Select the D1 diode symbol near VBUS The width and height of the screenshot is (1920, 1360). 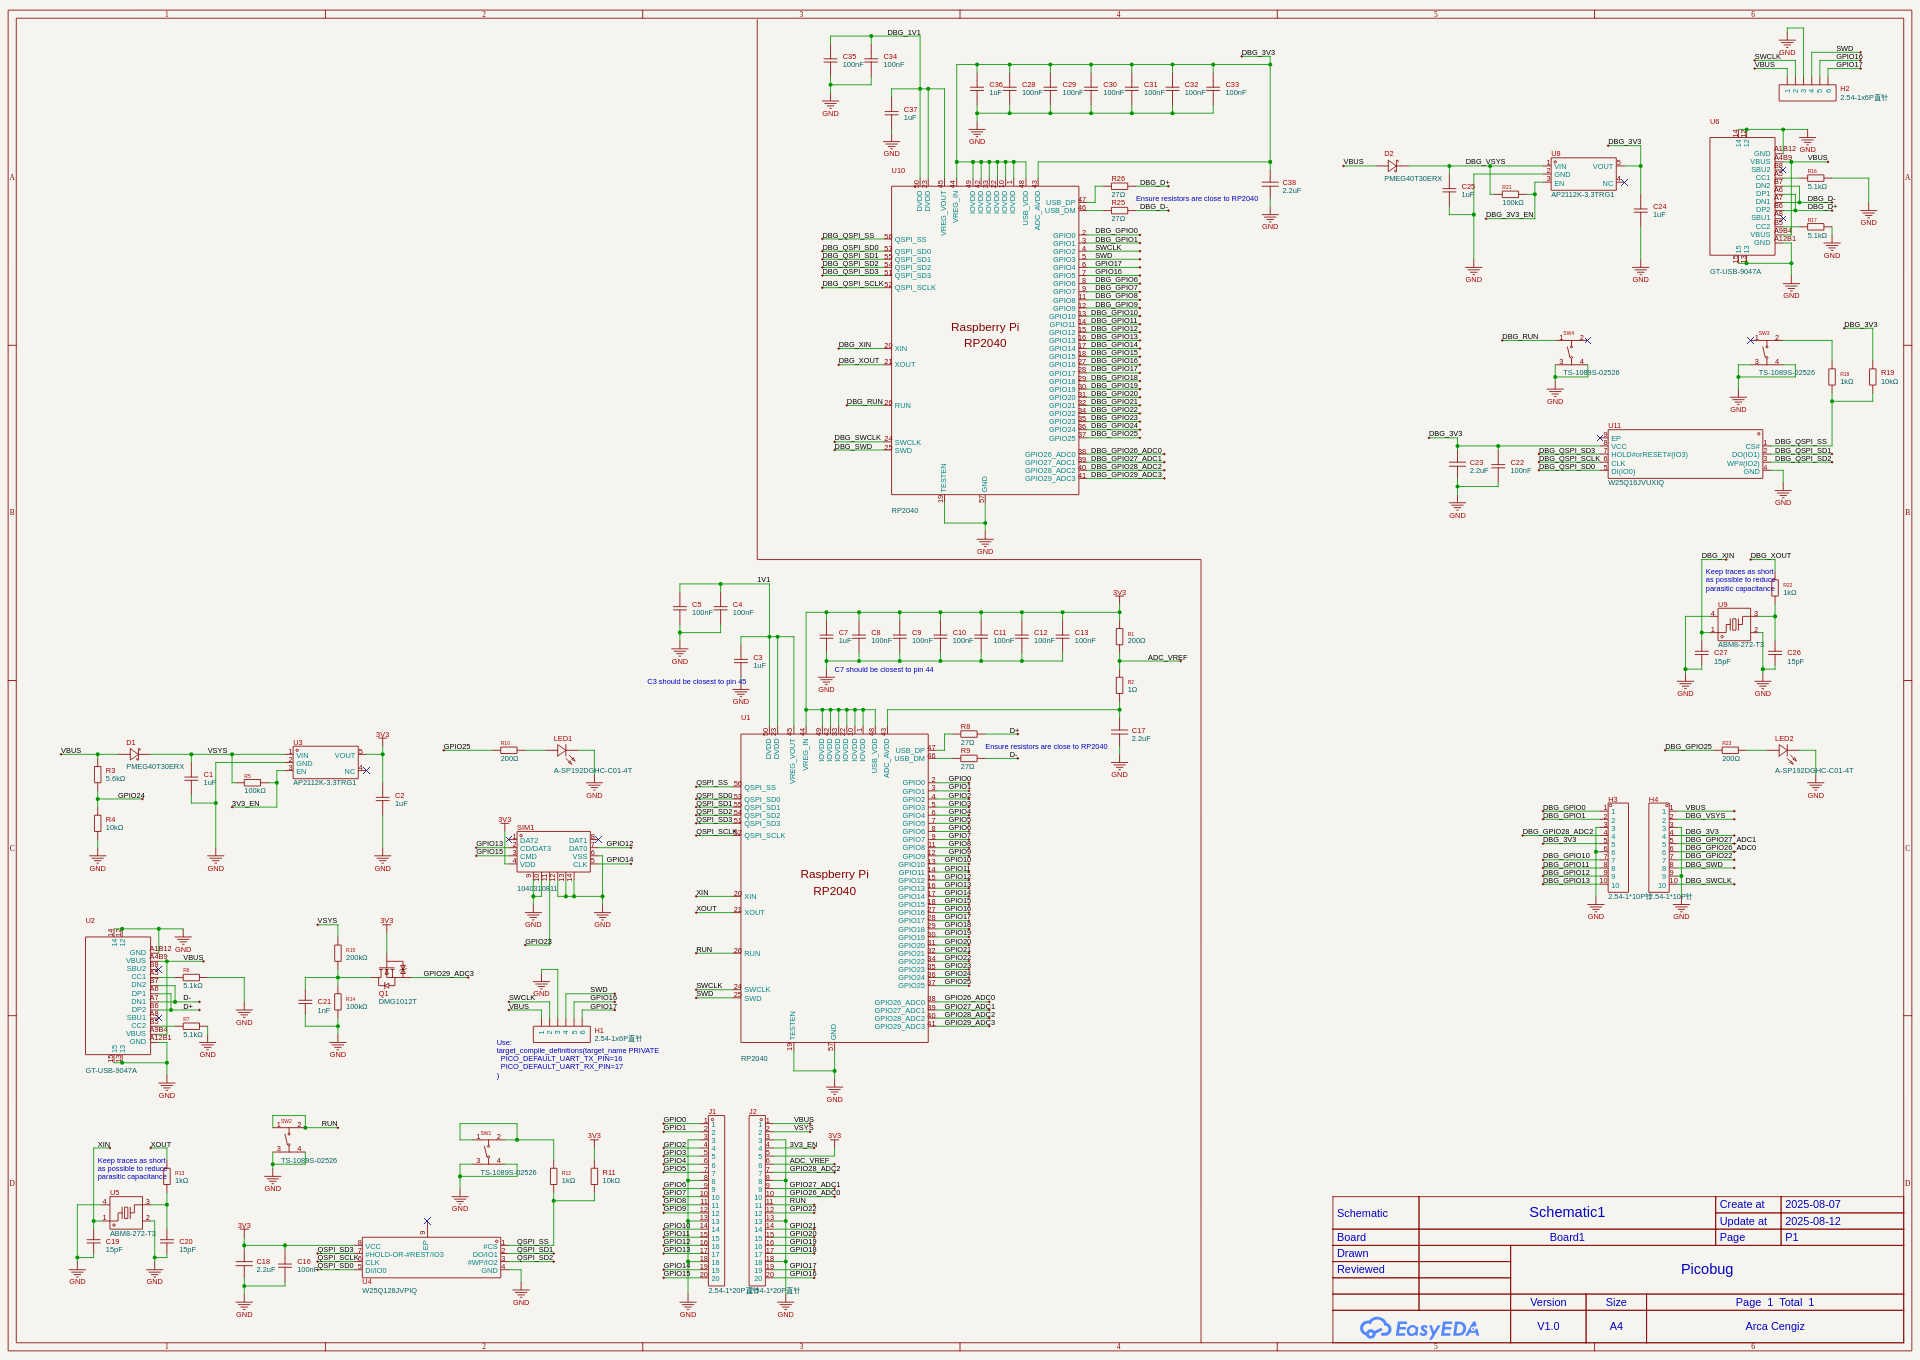tap(134, 753)
